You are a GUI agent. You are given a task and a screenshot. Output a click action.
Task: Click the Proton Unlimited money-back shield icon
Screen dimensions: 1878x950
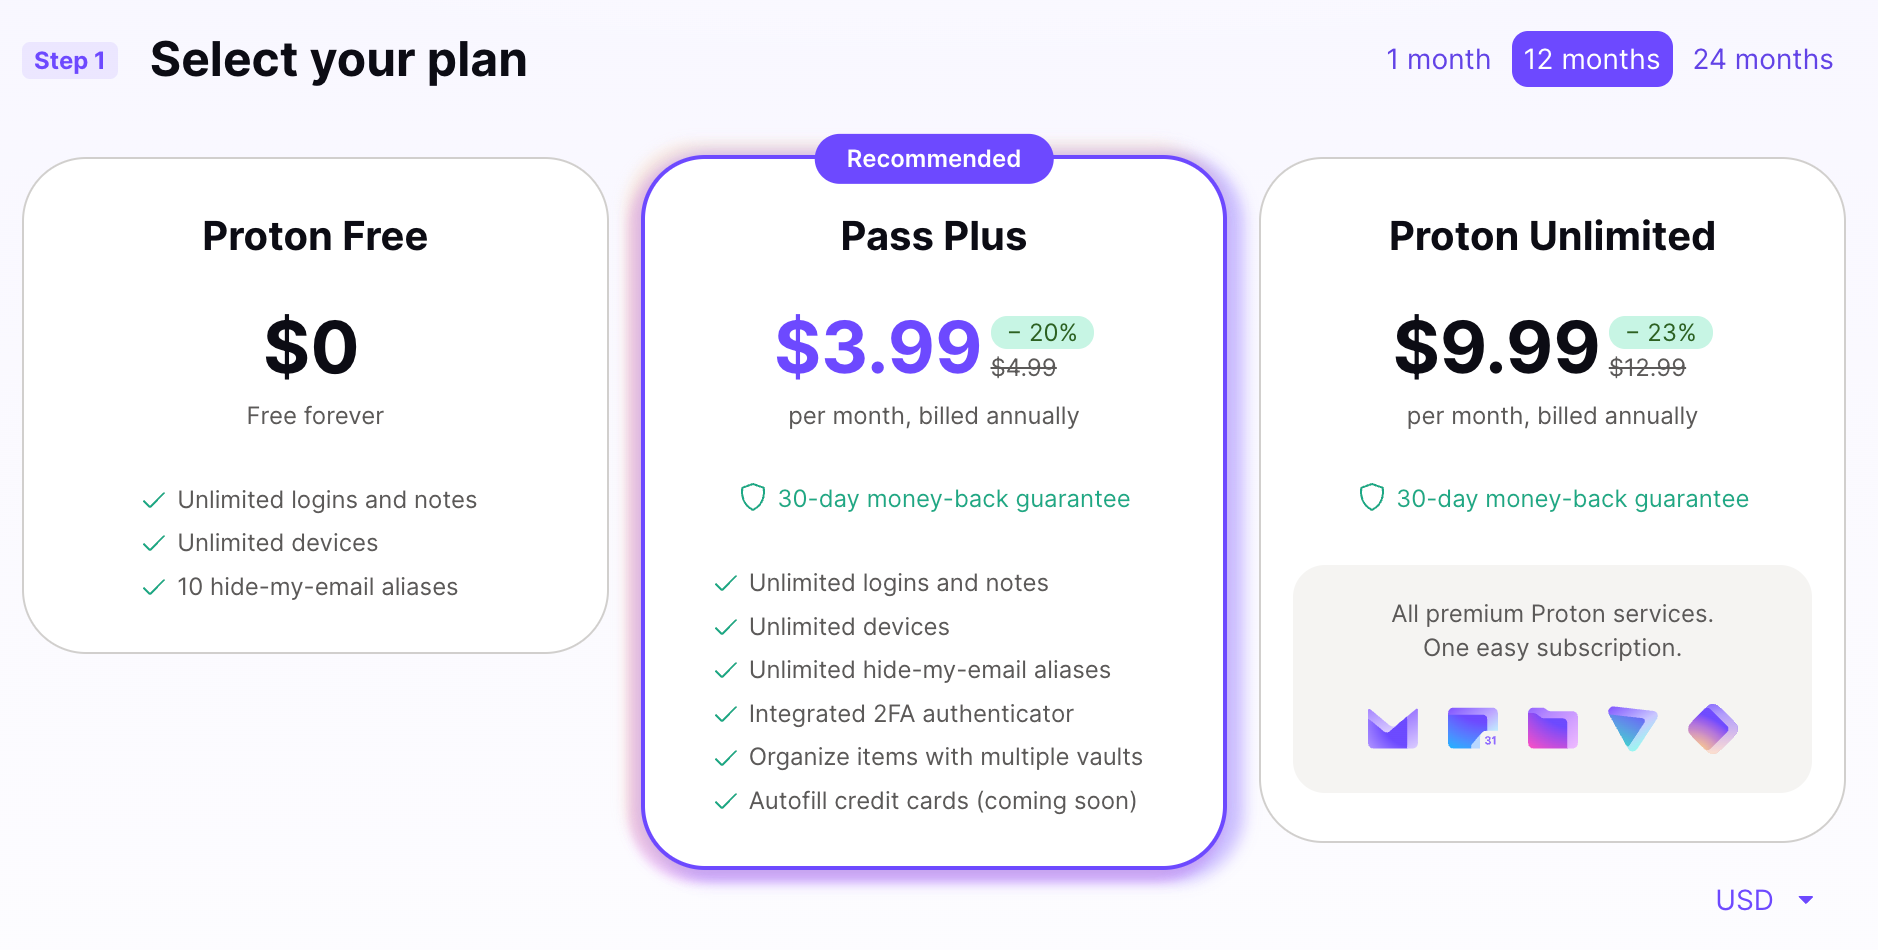pyautogui.click(x=1371, y=497)
